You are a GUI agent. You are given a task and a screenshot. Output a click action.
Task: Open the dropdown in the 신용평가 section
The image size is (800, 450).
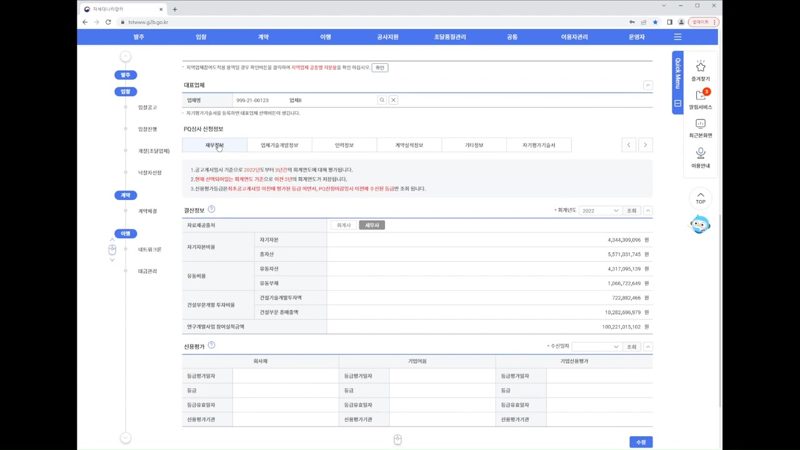[x=596, y=347]
